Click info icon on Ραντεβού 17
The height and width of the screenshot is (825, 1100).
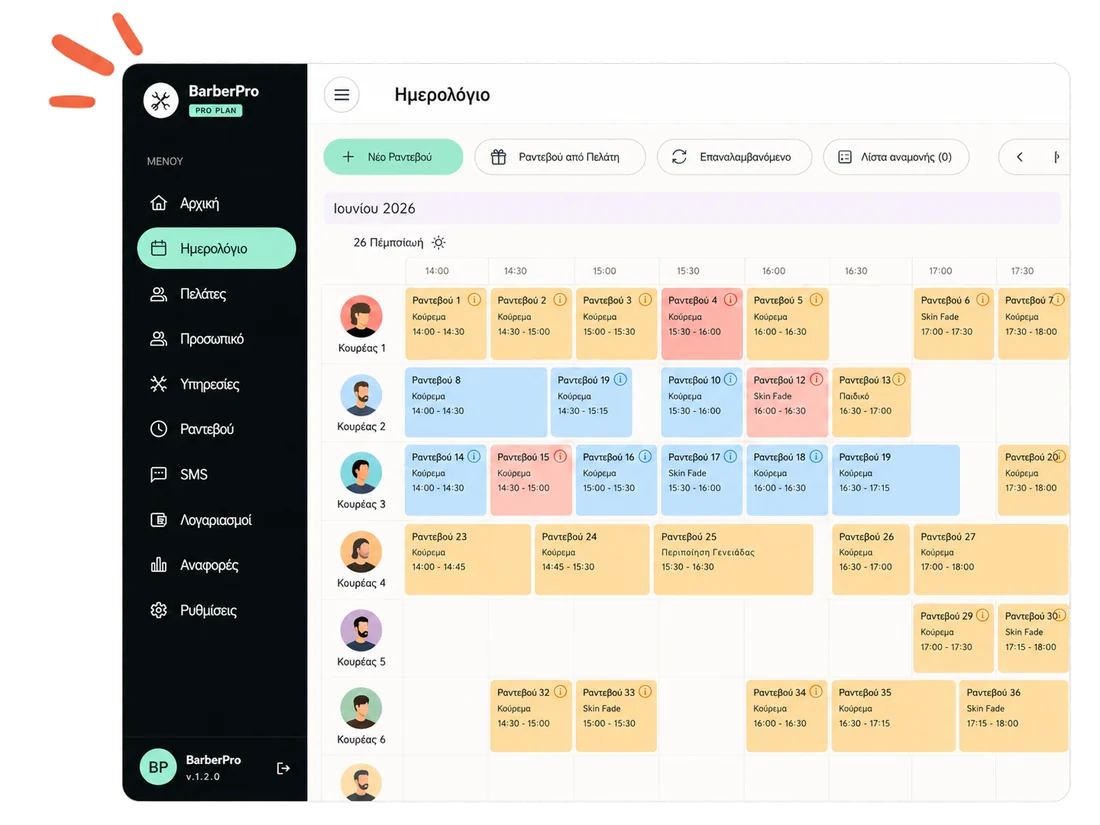tap(730, 457)
